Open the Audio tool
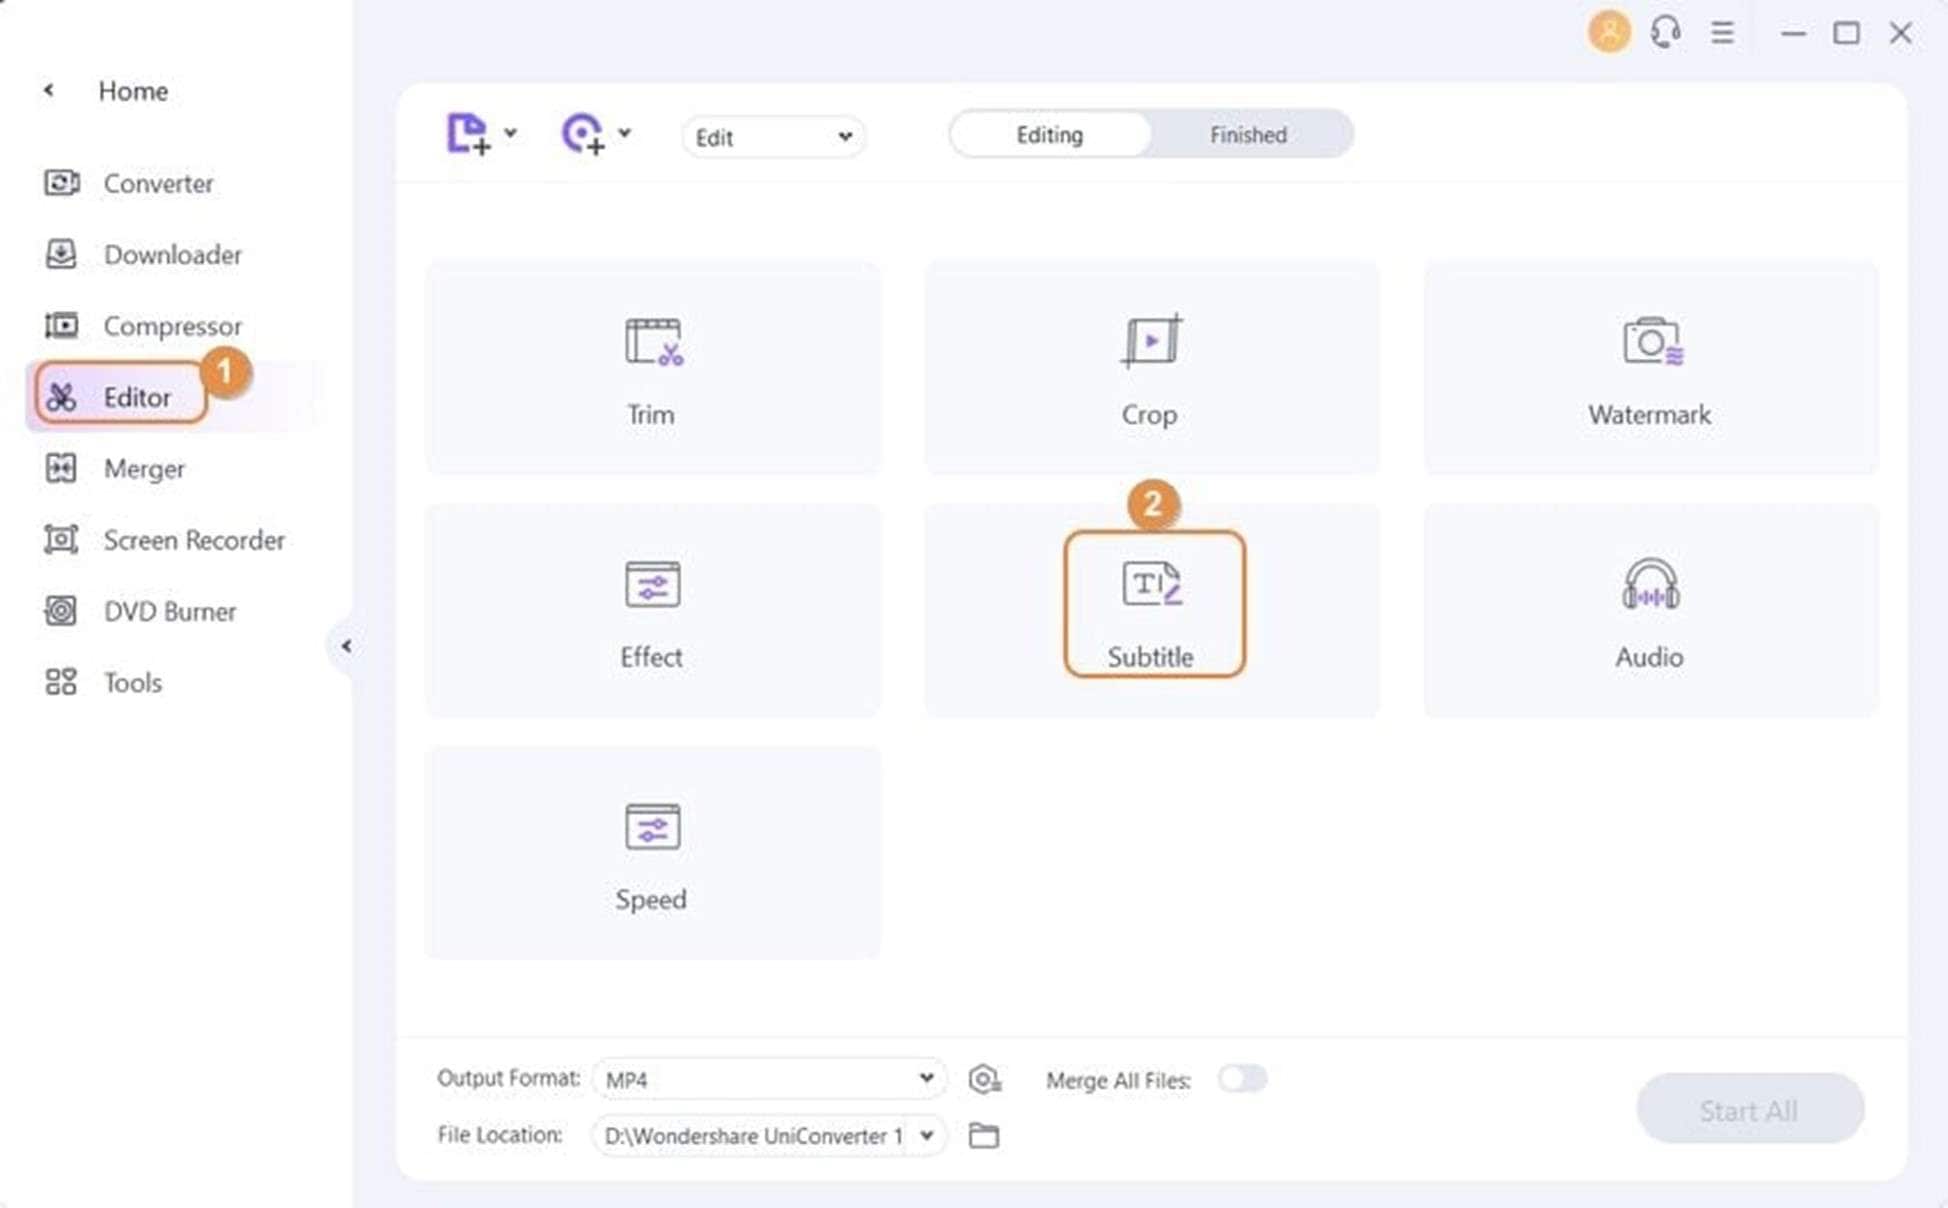This screenshot has height=1208, width=1948. (1650, 610)
